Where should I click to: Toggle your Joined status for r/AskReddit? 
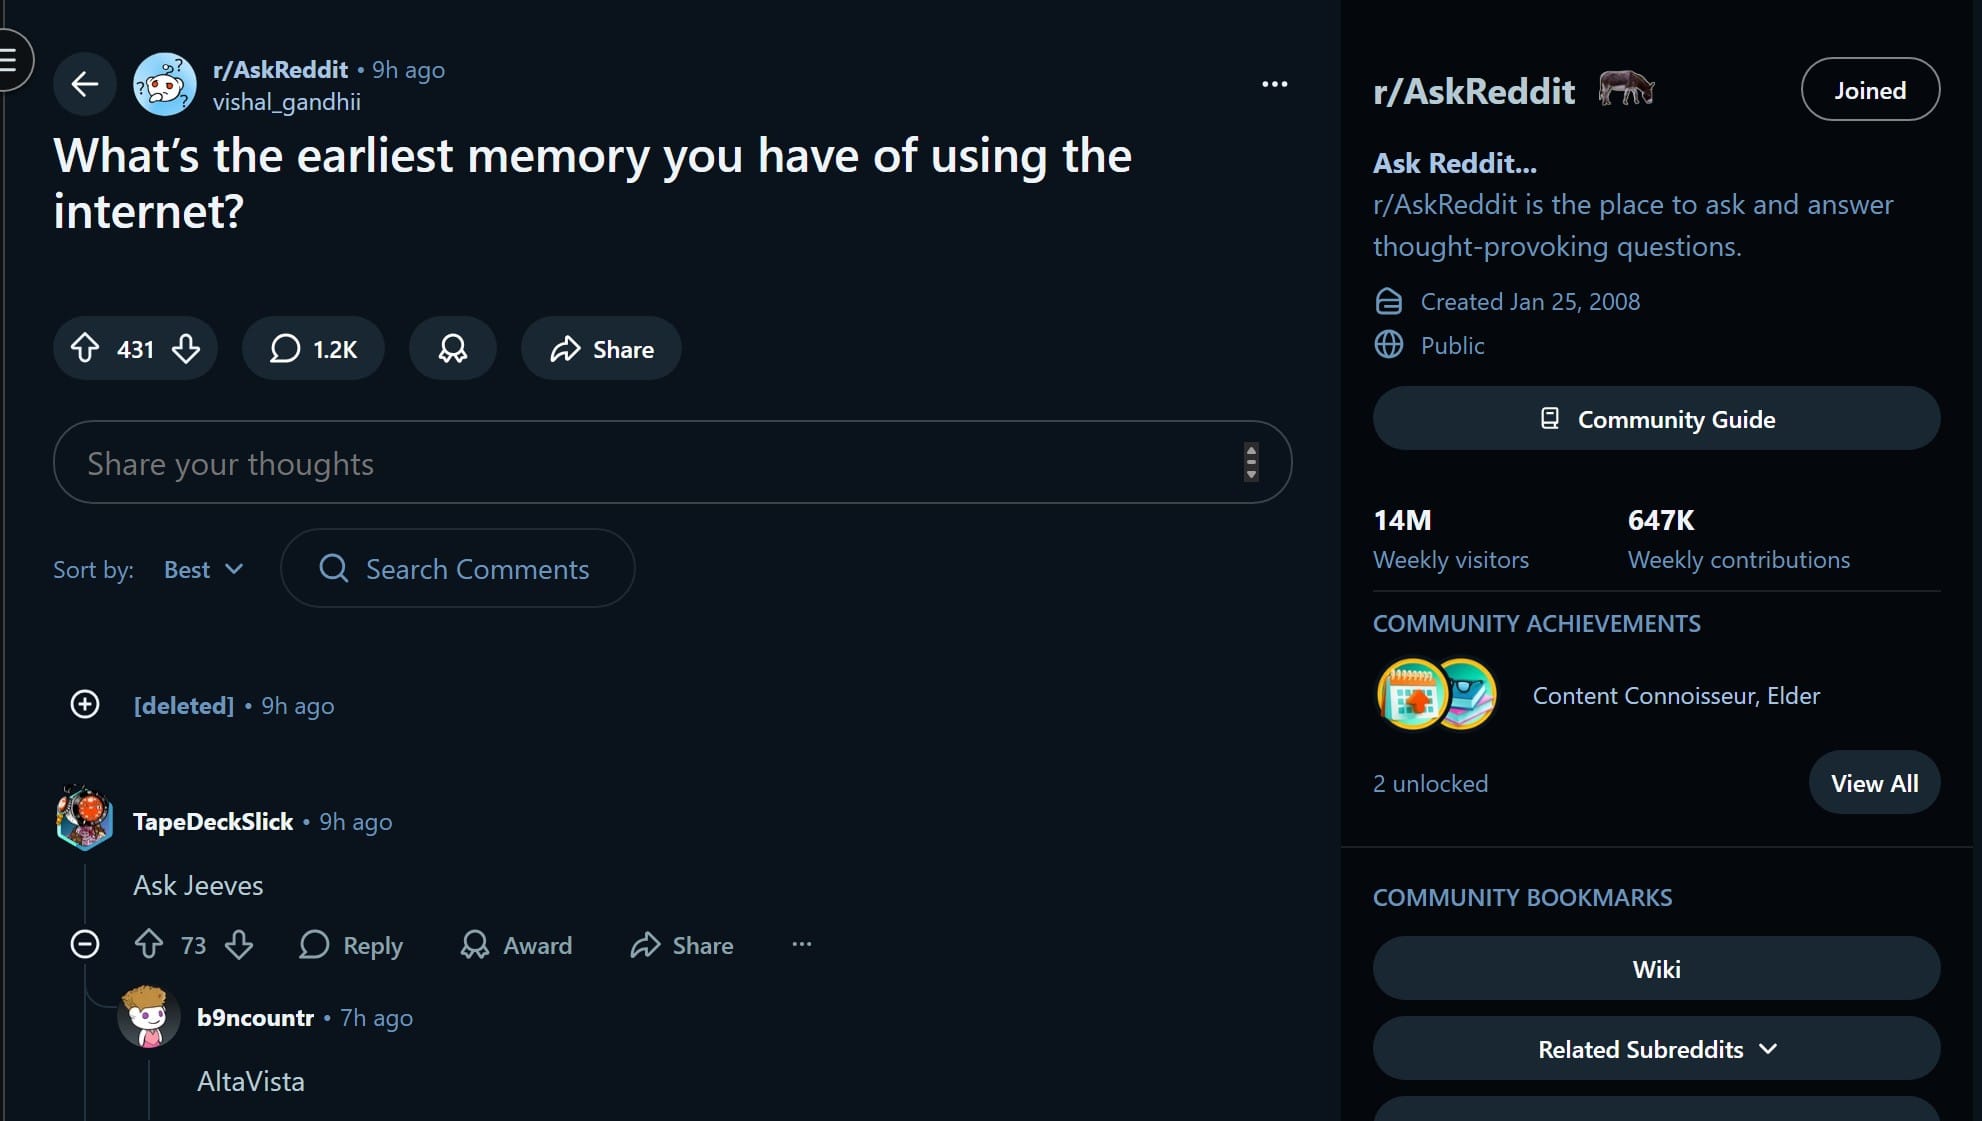[1869, 88]
